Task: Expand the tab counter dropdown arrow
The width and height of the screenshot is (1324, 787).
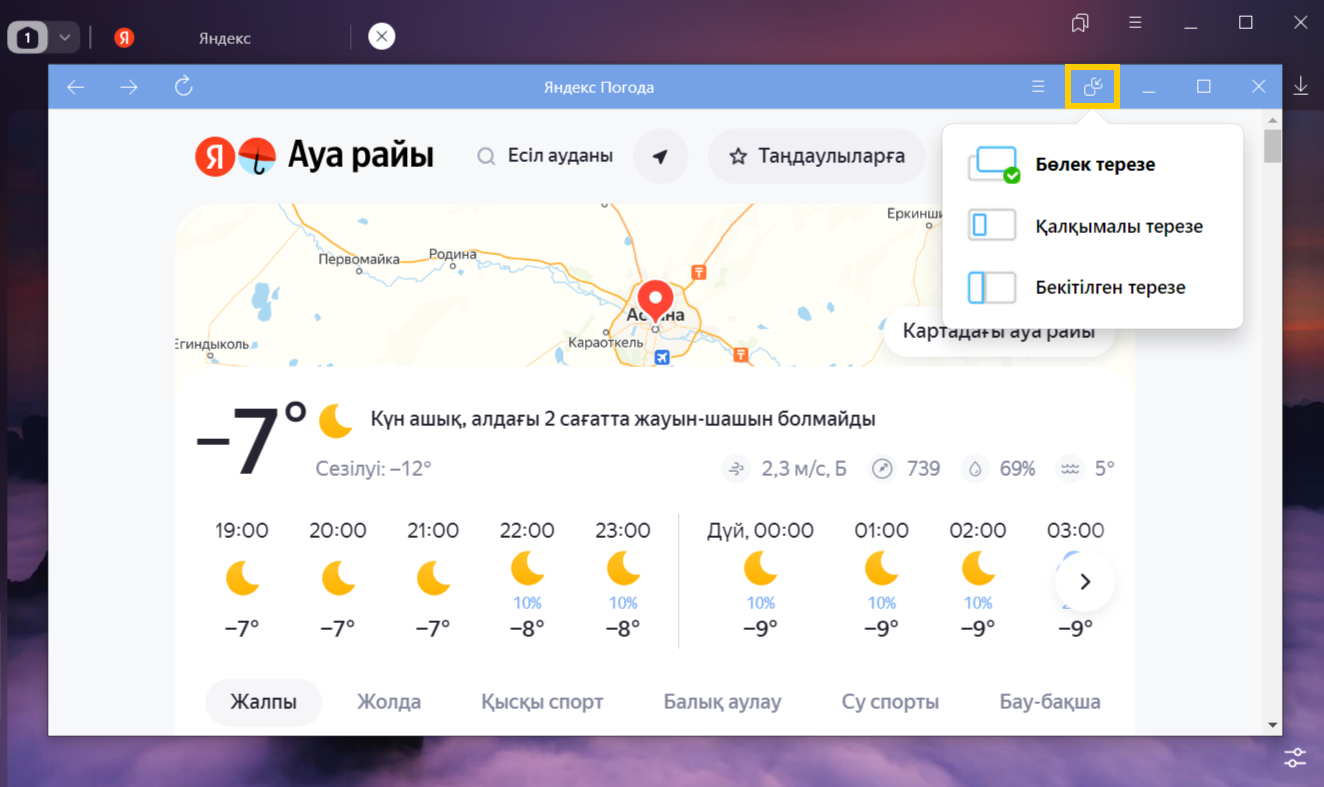Action: point(64,38)
